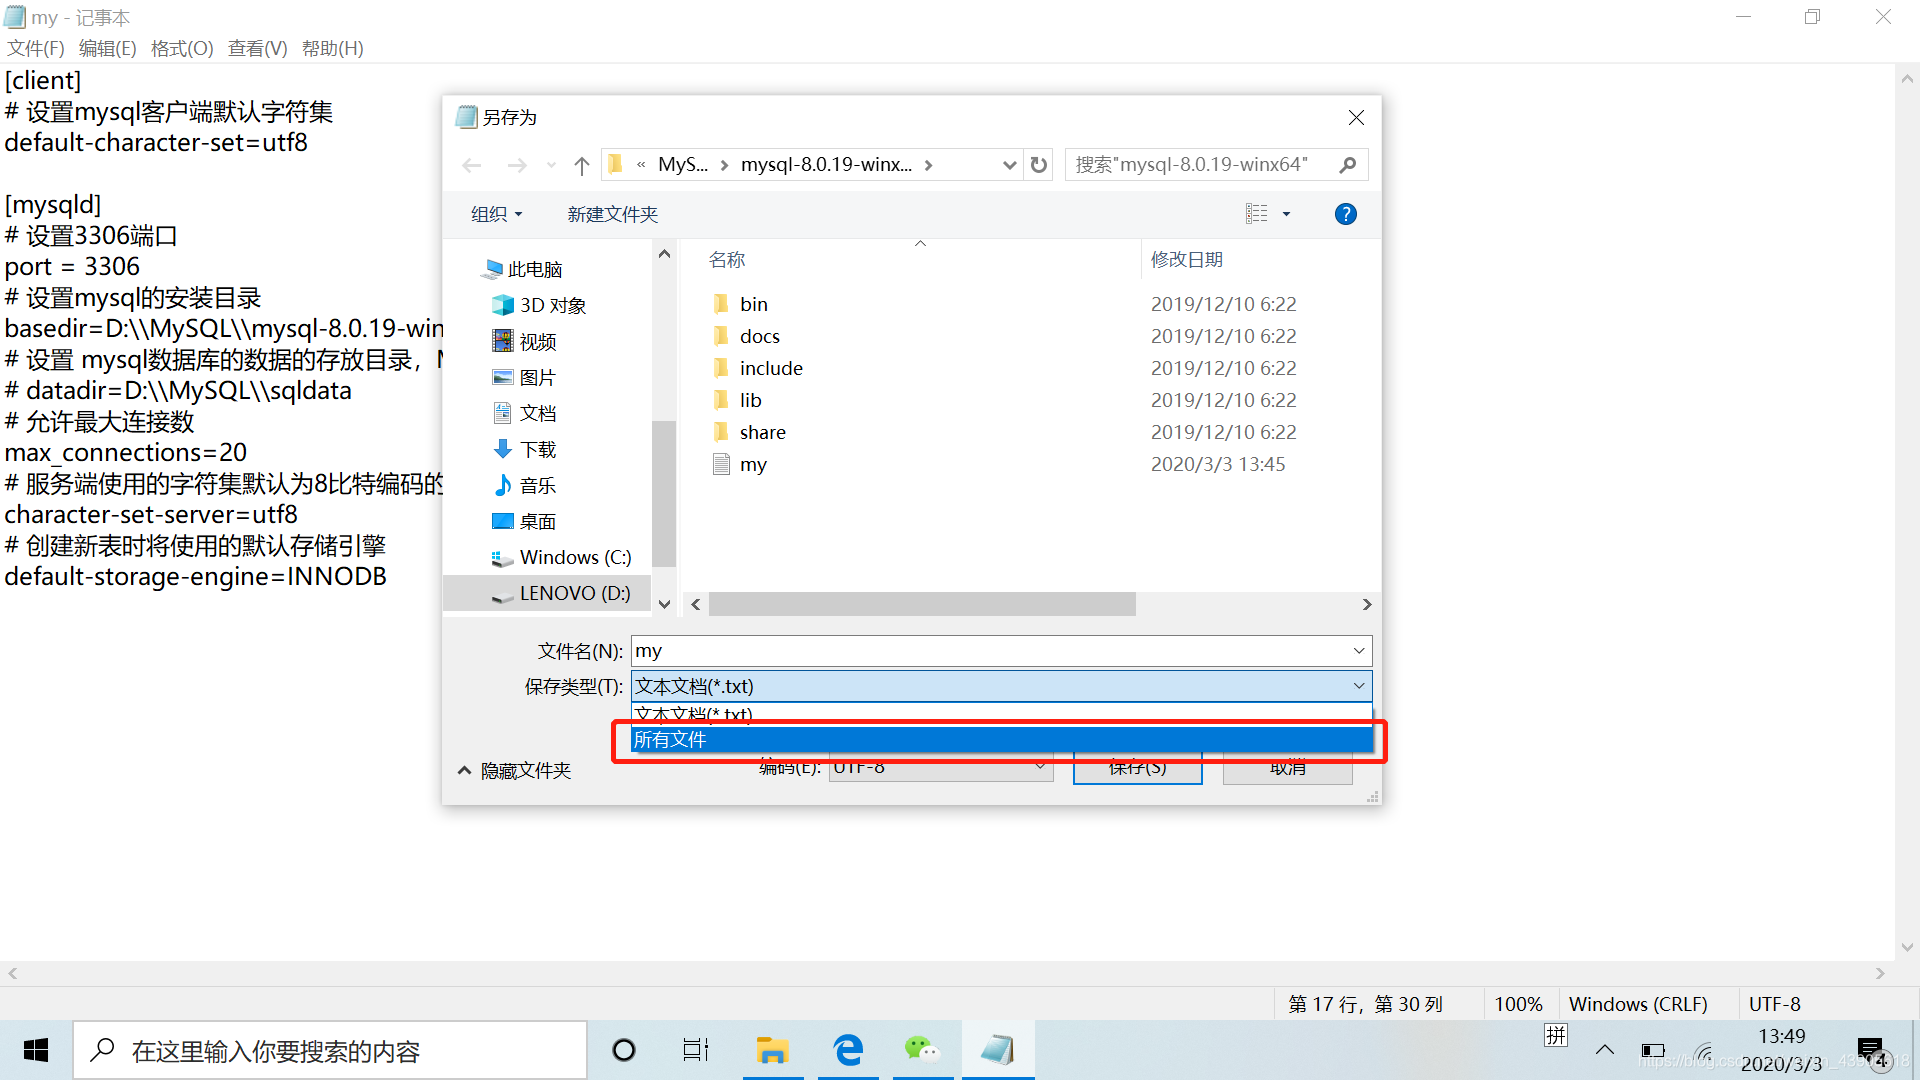Click the horizontal scrollbar in file list
The image size is (1920, 1080).
[x=920, y=604]
